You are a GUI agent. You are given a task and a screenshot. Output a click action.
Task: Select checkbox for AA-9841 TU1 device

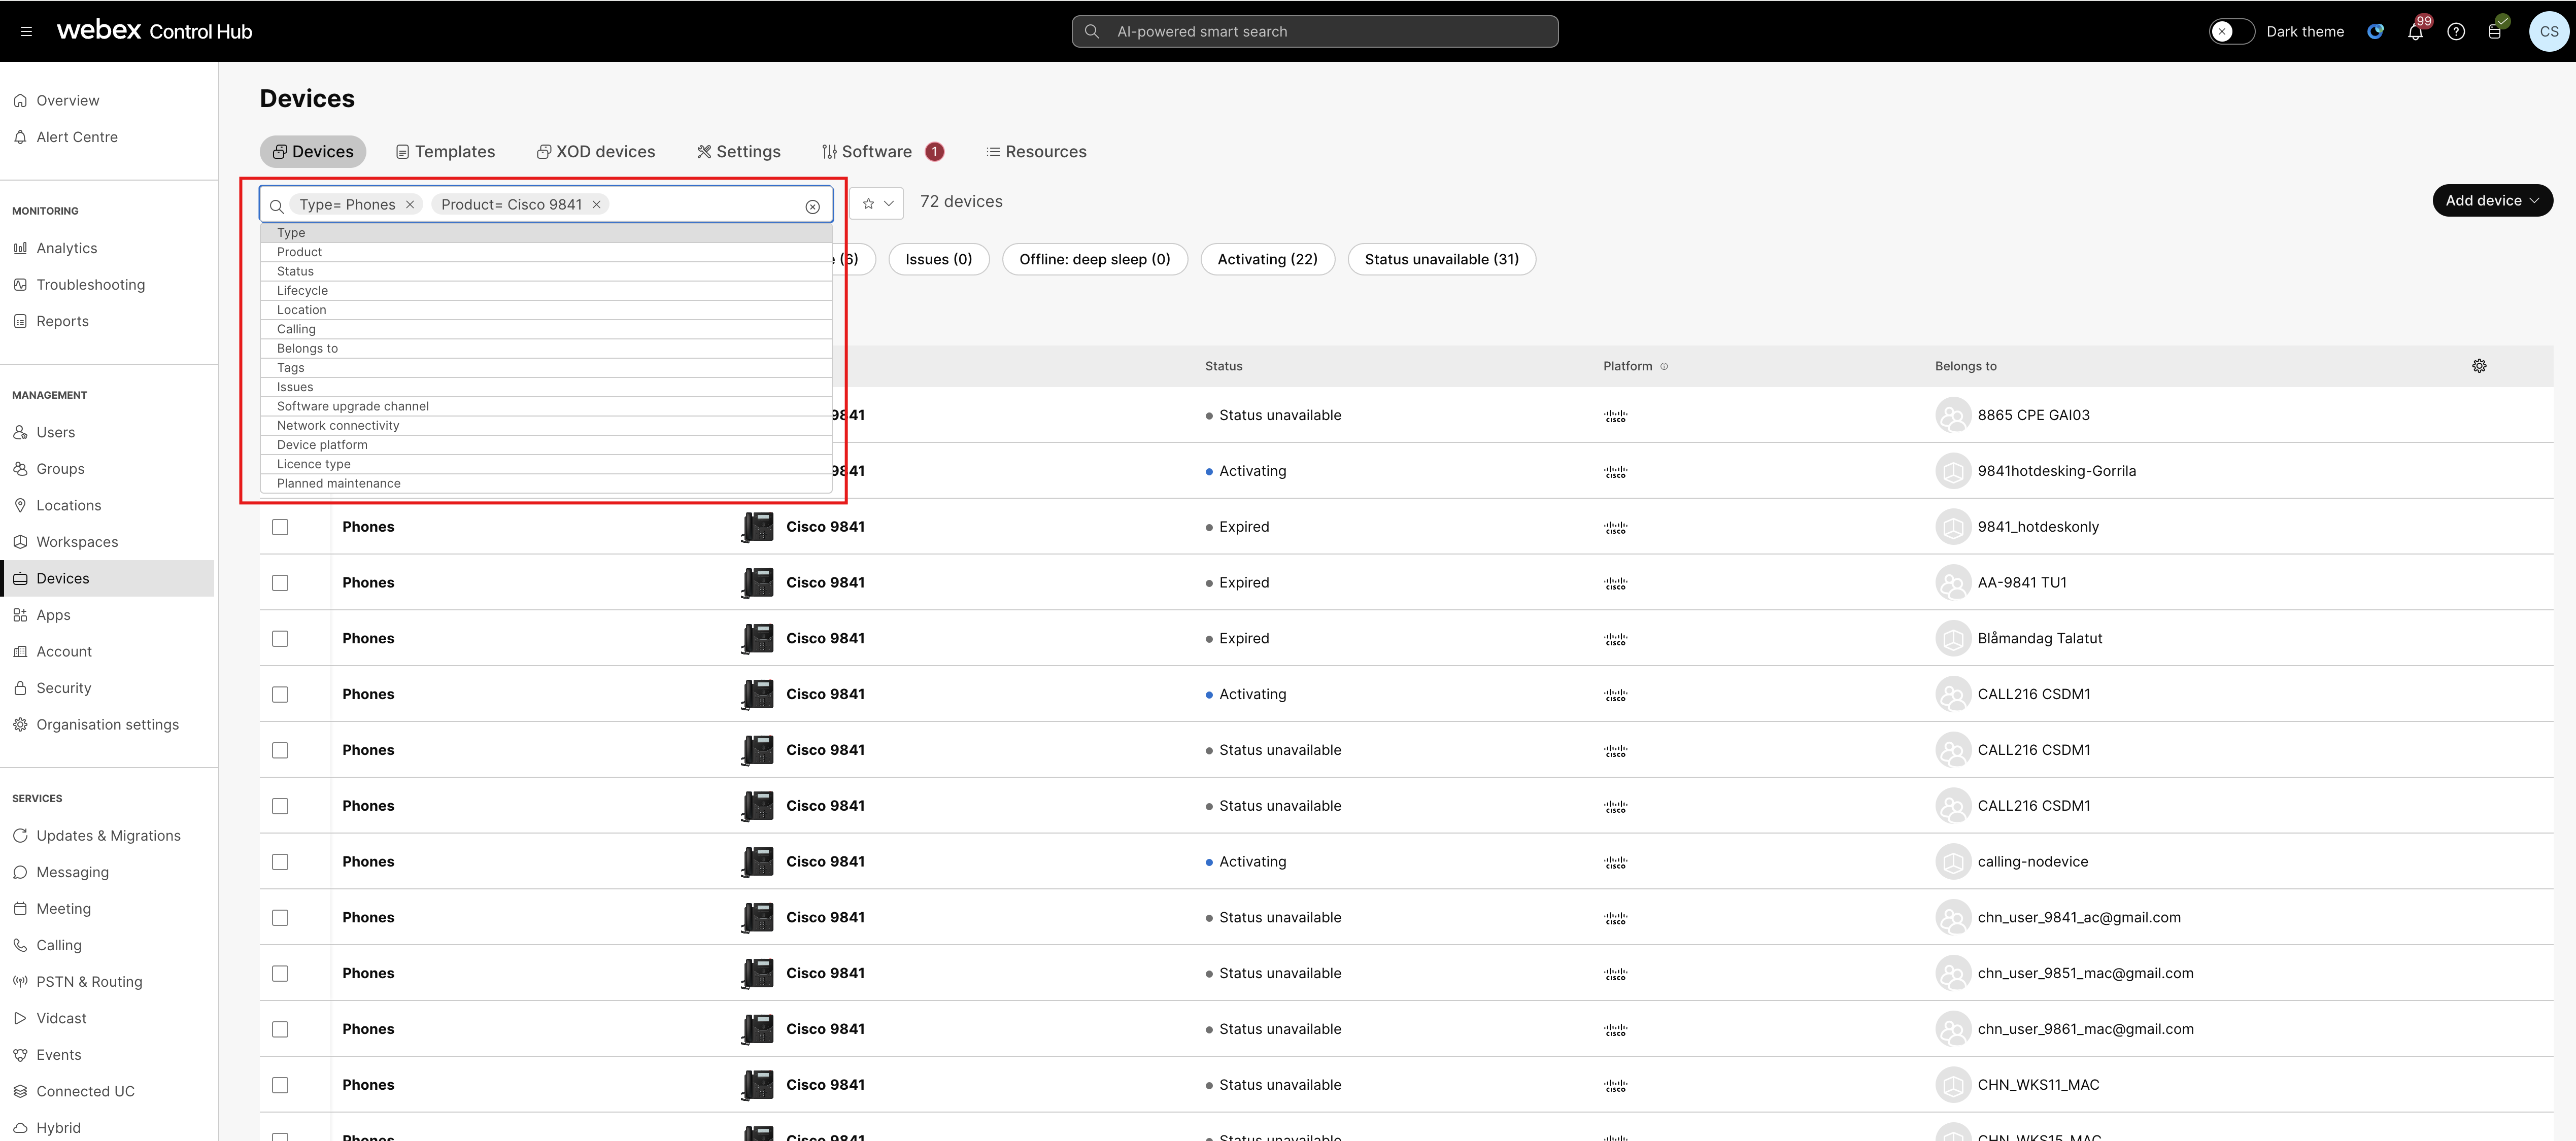point(280,583)
